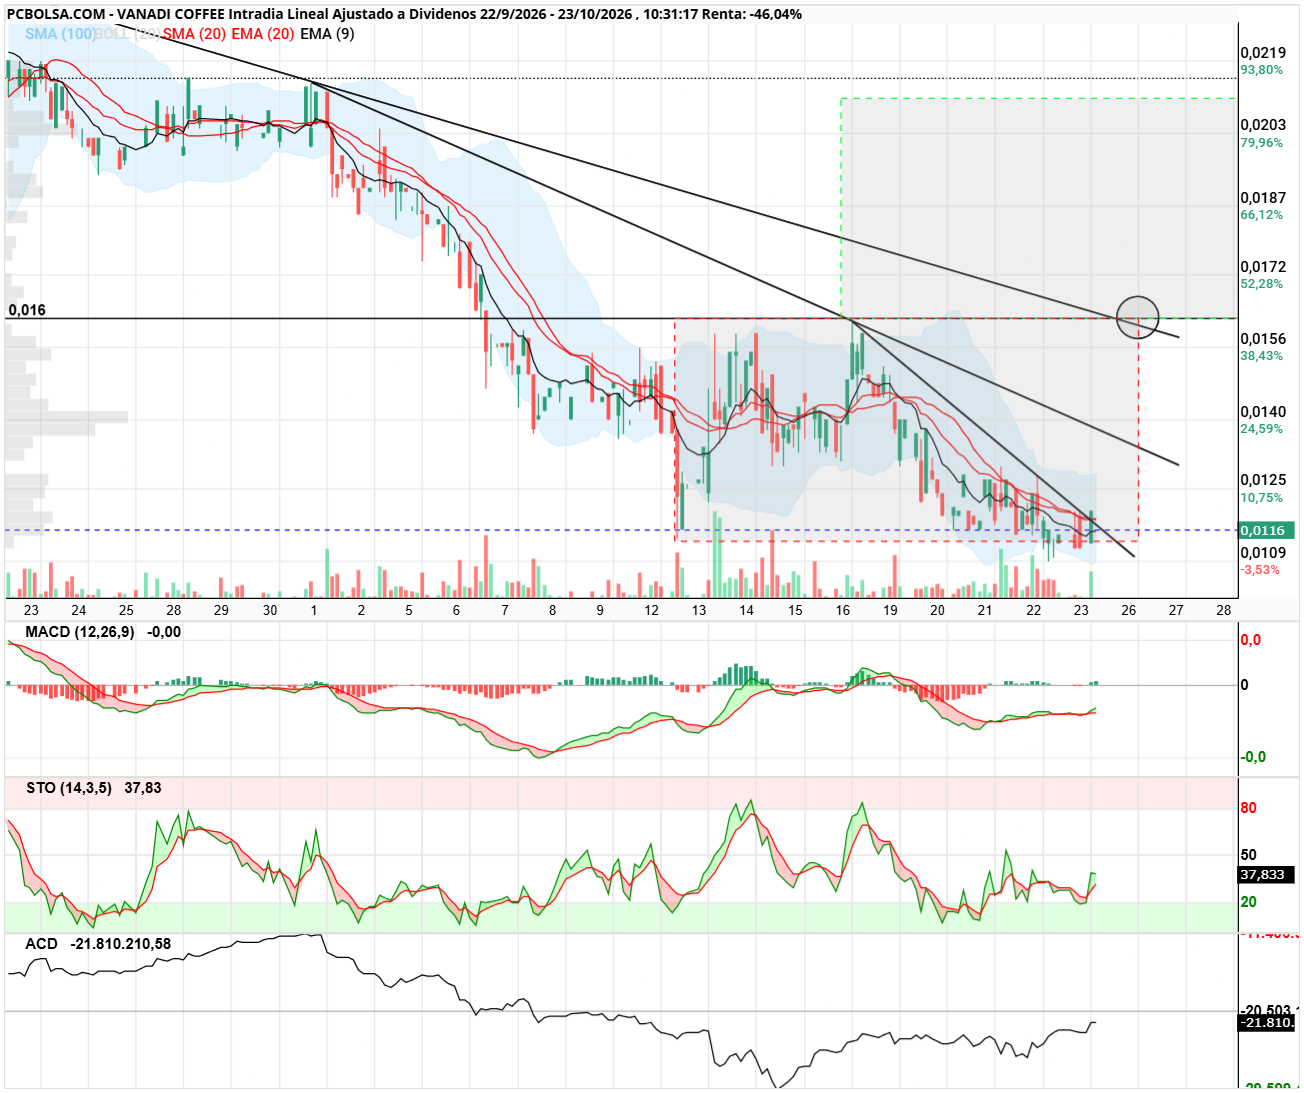Click date 30 on the time axis
1304x1093 pixels.
270,610
